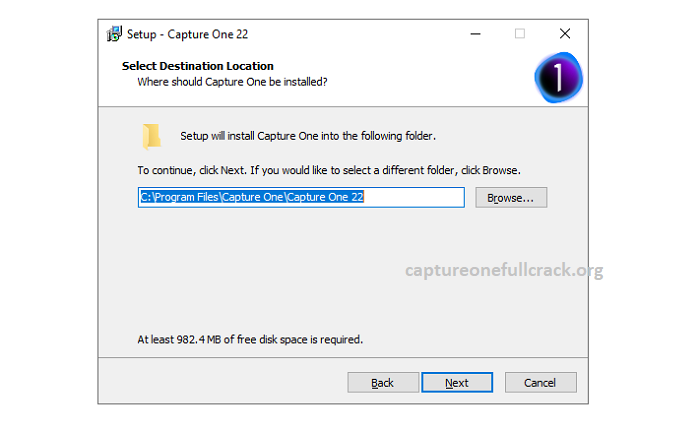Image resolution: width=700 pixels, height=430 pixels.
Task: Go to the previous step with Back
Action: [383, 383]
